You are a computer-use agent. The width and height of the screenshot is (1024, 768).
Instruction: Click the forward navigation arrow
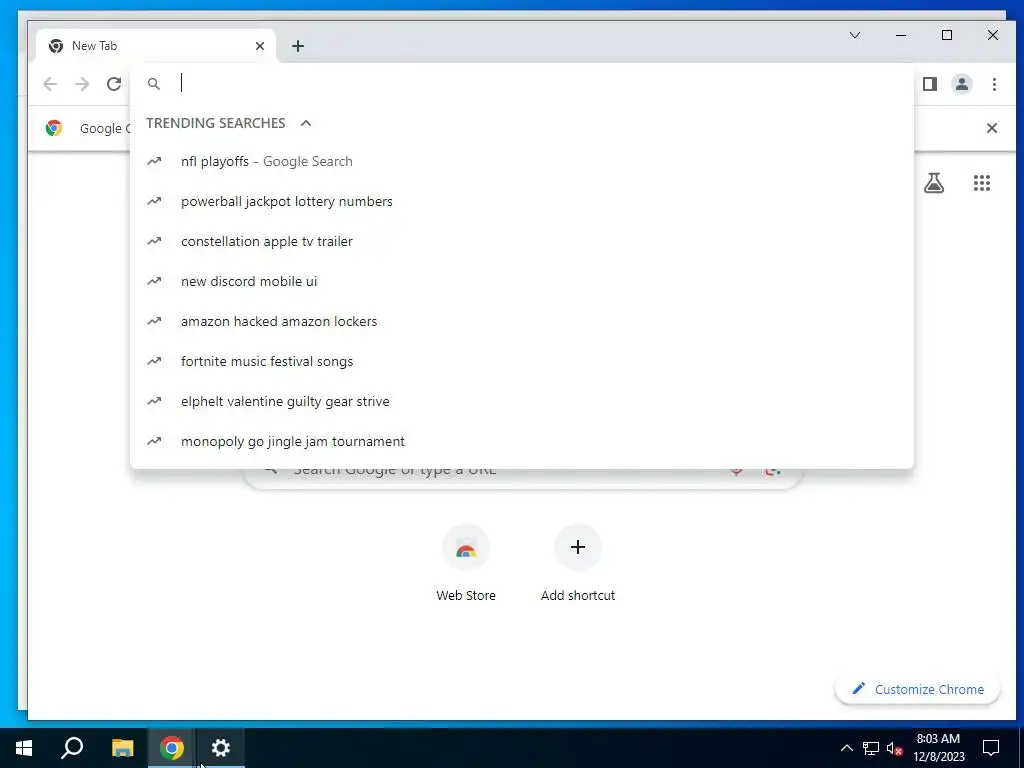point(82,84)
